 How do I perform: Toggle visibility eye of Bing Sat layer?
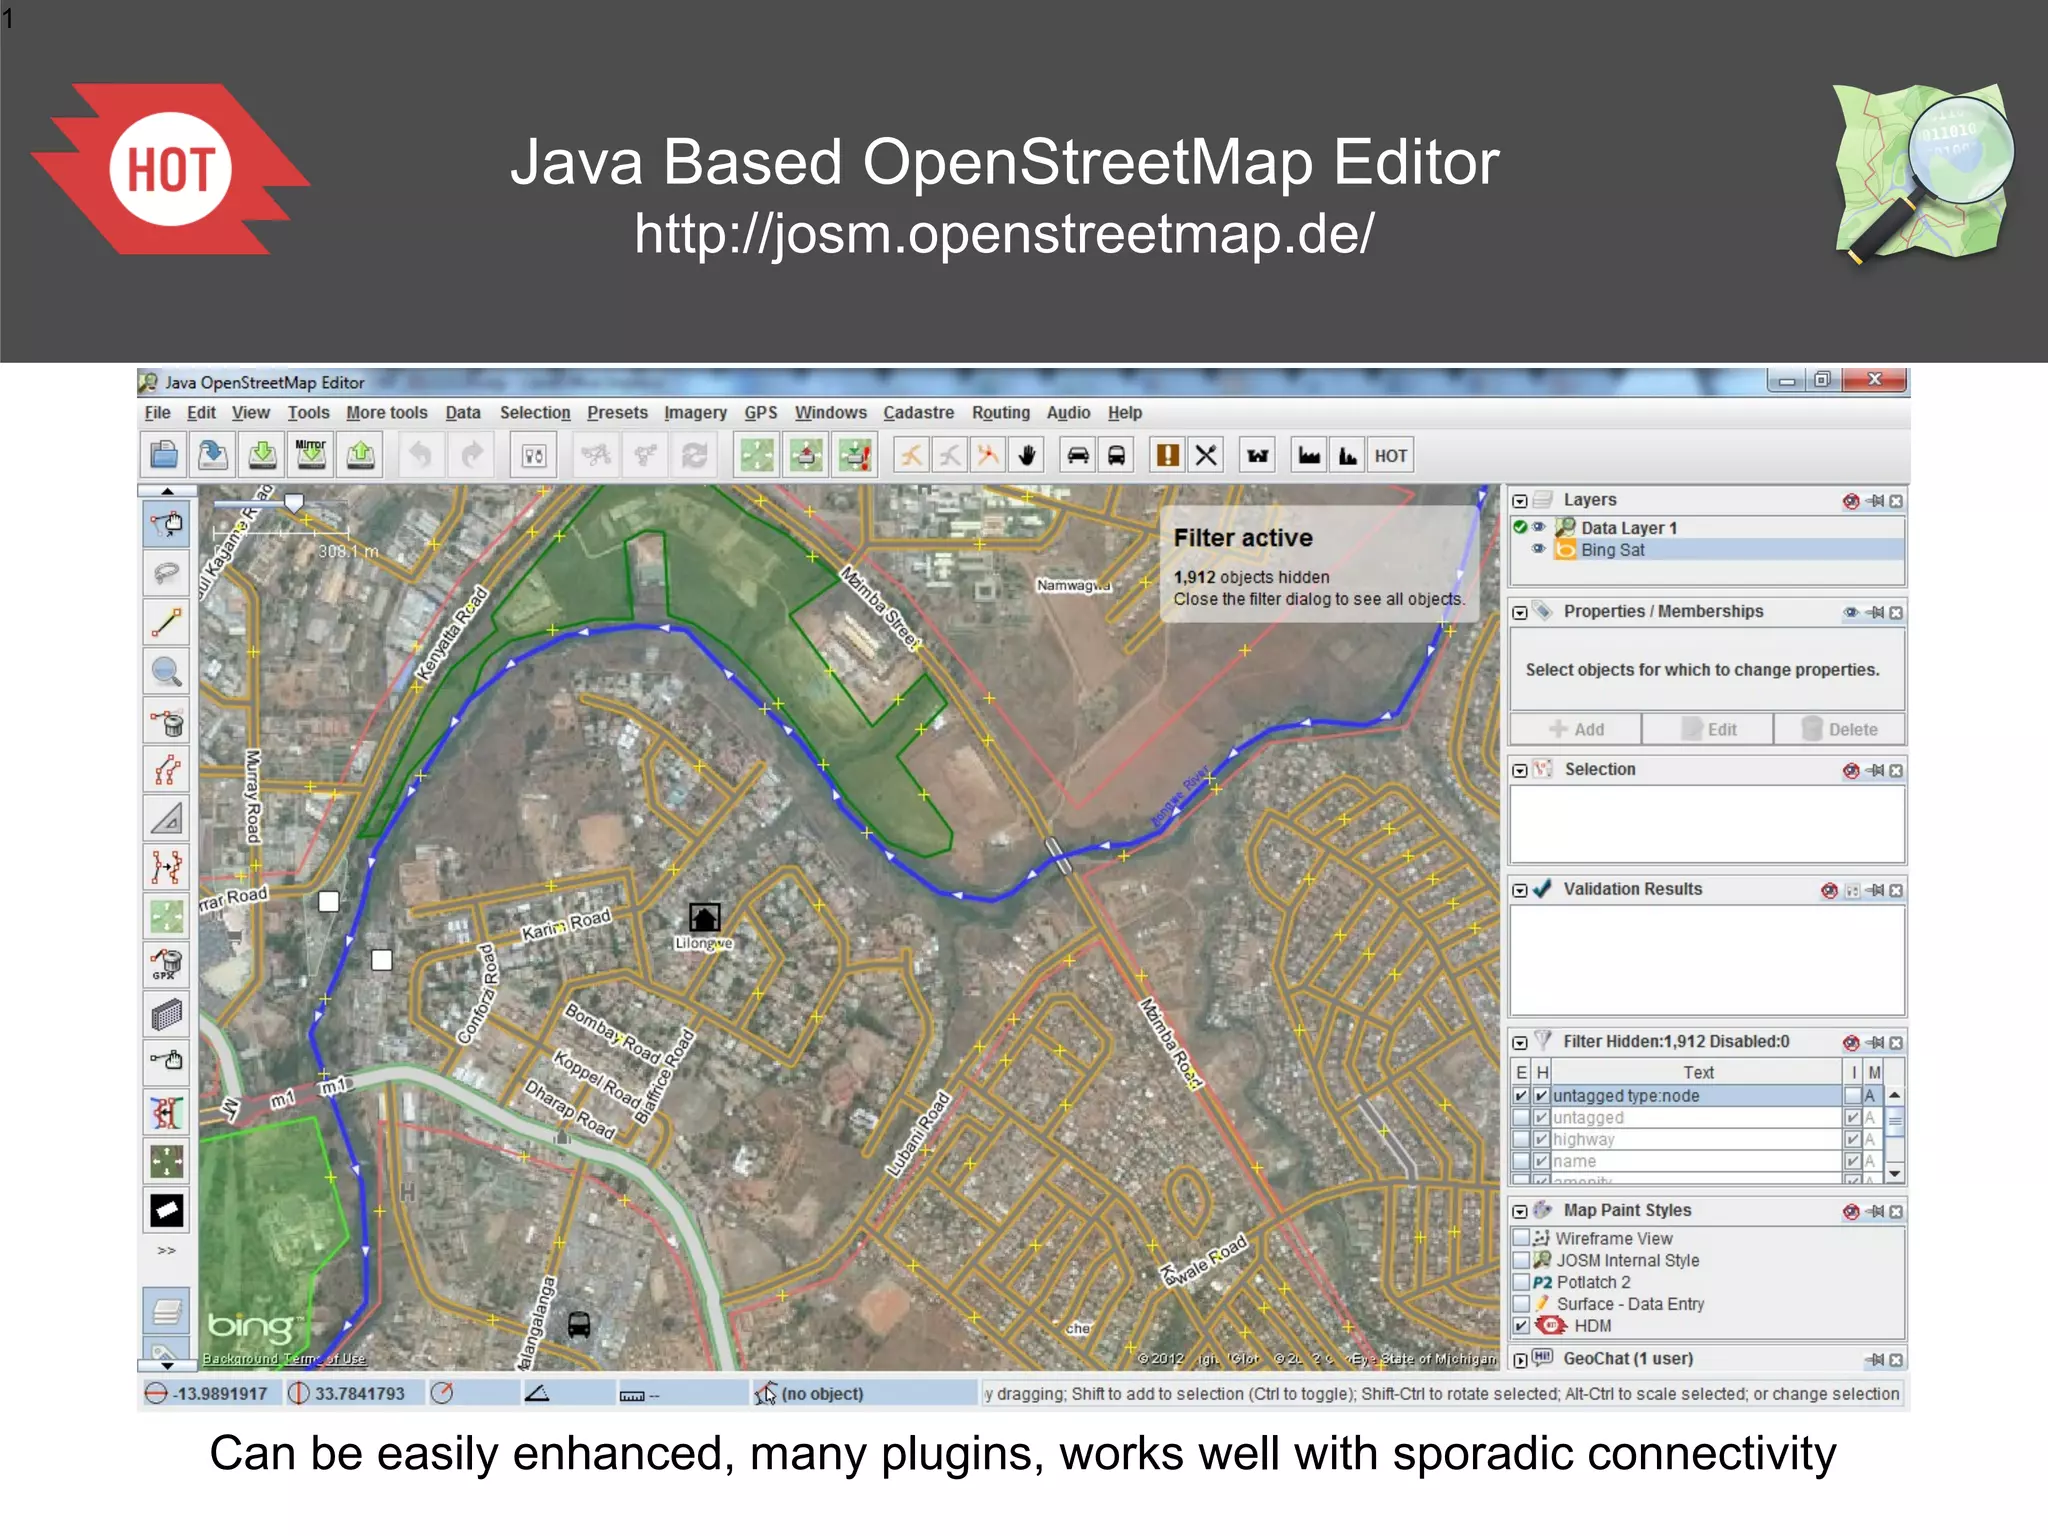pos(1539,549)
